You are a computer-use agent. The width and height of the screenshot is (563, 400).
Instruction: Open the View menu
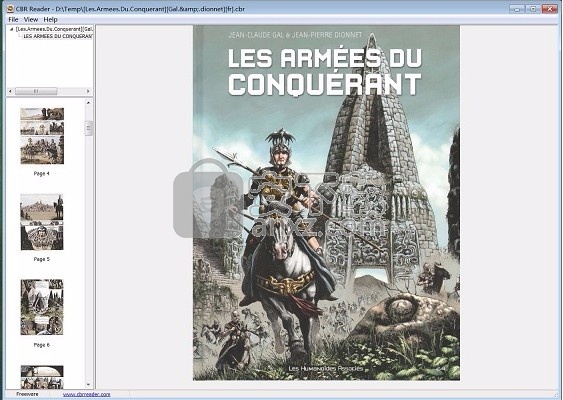pyautogui.click(x=31, y=19)
